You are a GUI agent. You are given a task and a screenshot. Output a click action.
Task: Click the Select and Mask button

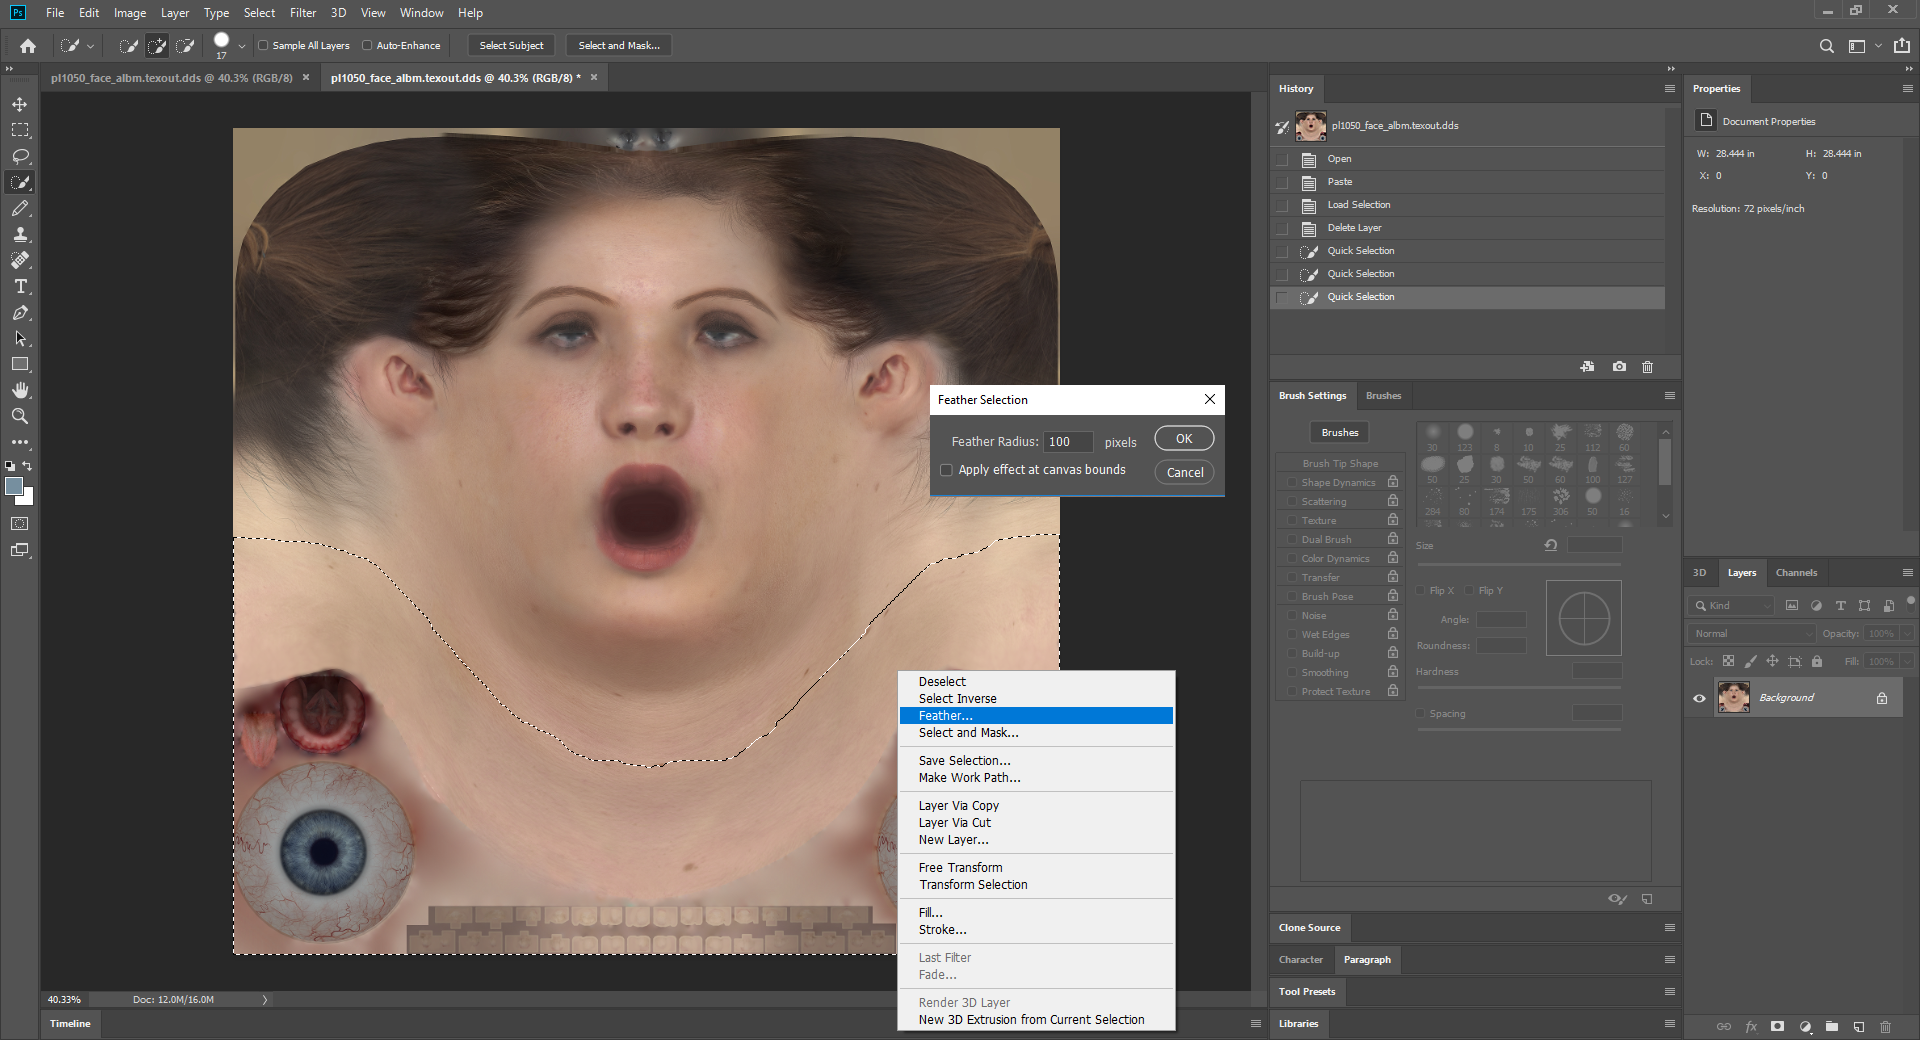[619, 45]
